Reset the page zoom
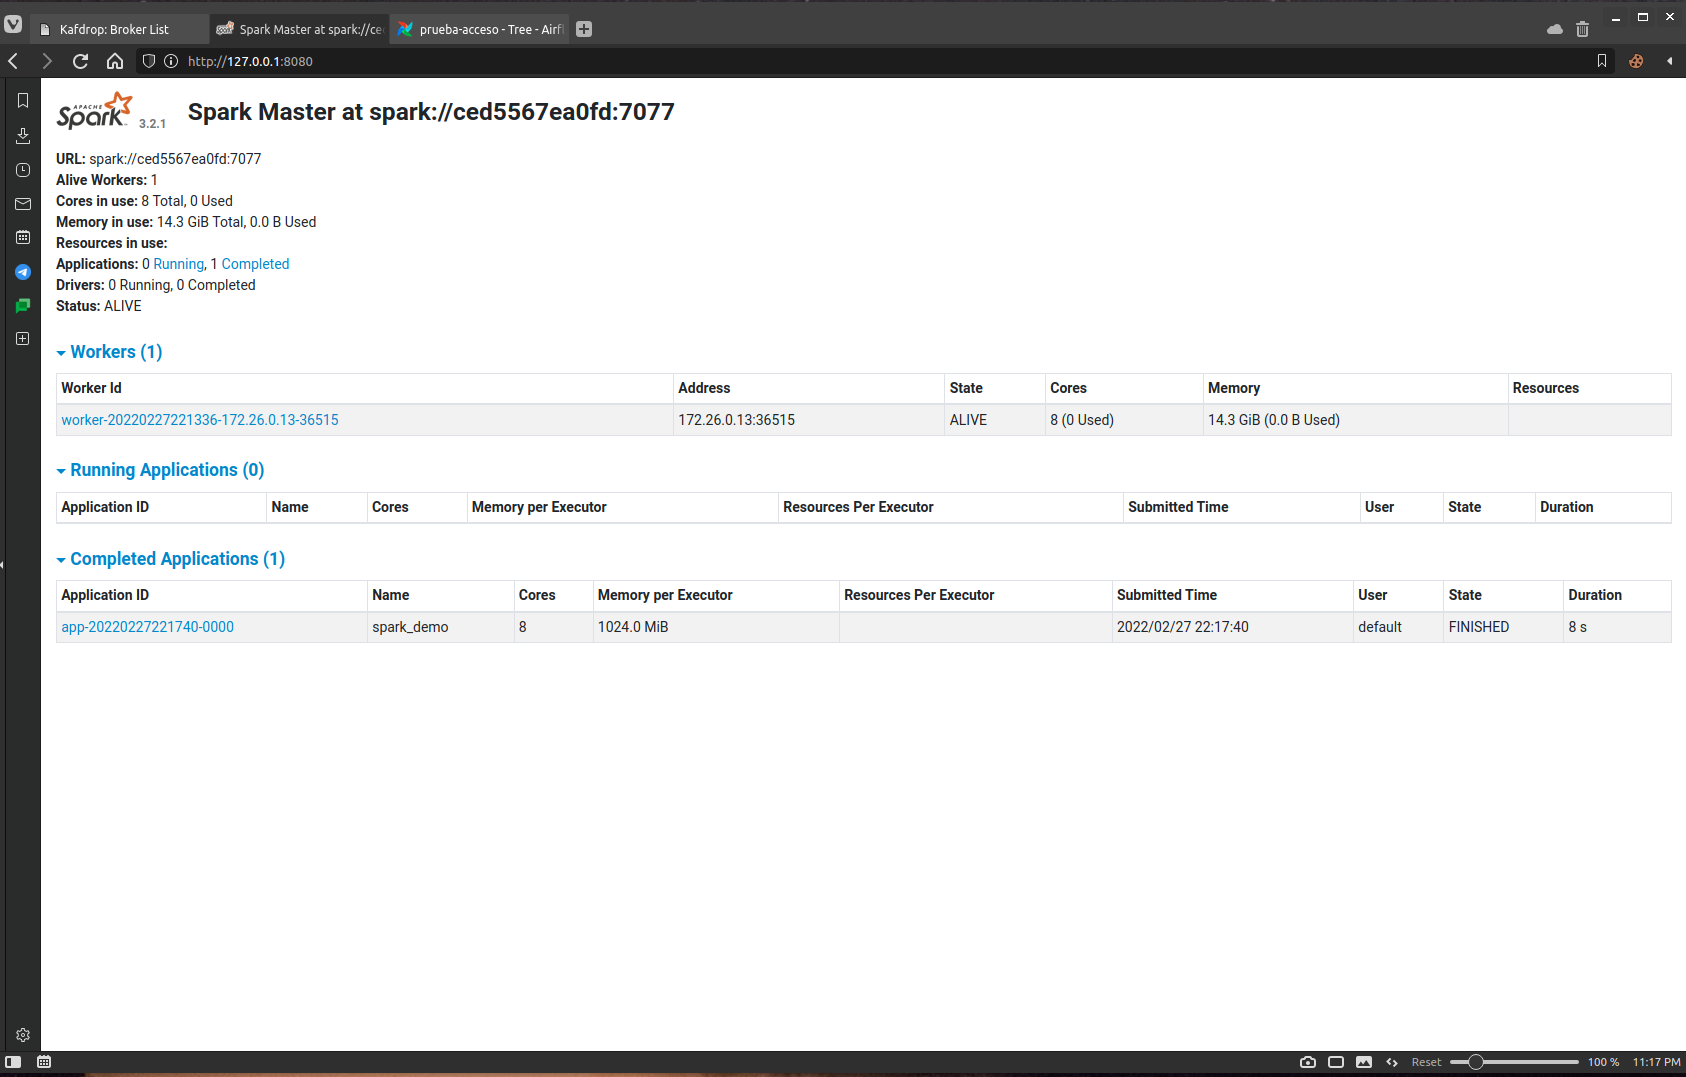The height and width of the screenshot is (1077, 1686). [1426, 1062]
